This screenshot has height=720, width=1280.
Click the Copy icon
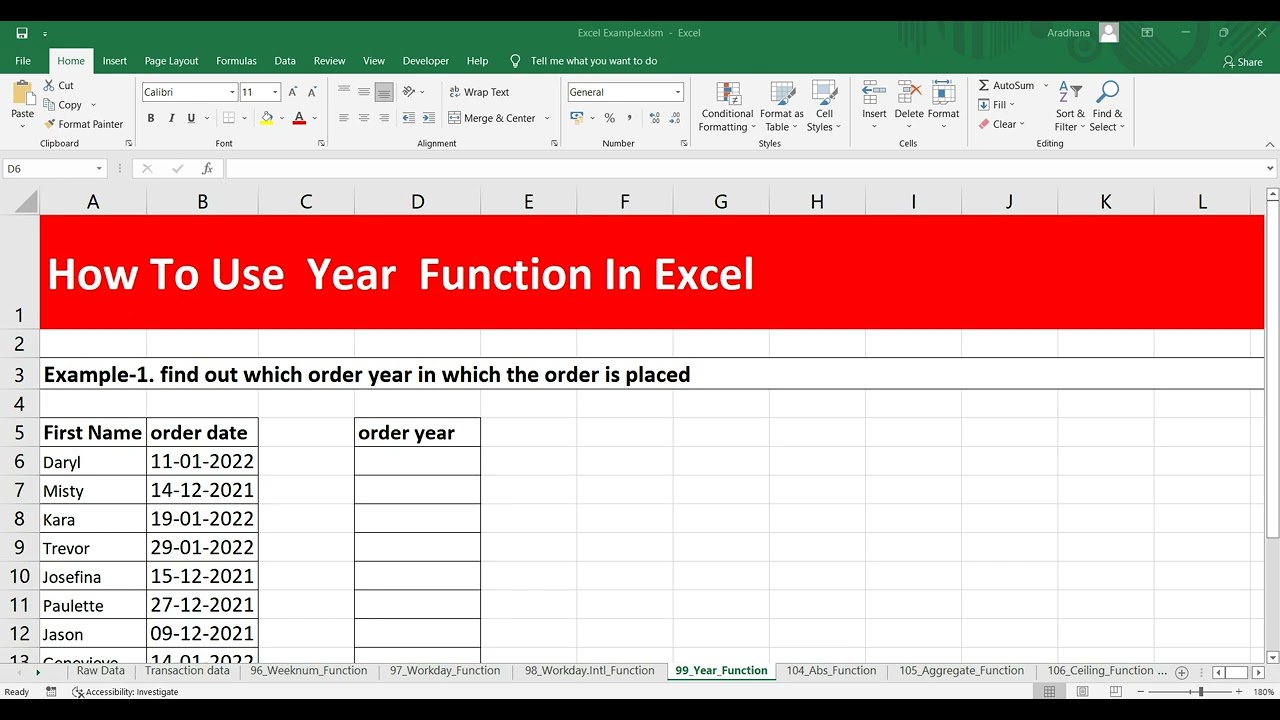(50, 105)
